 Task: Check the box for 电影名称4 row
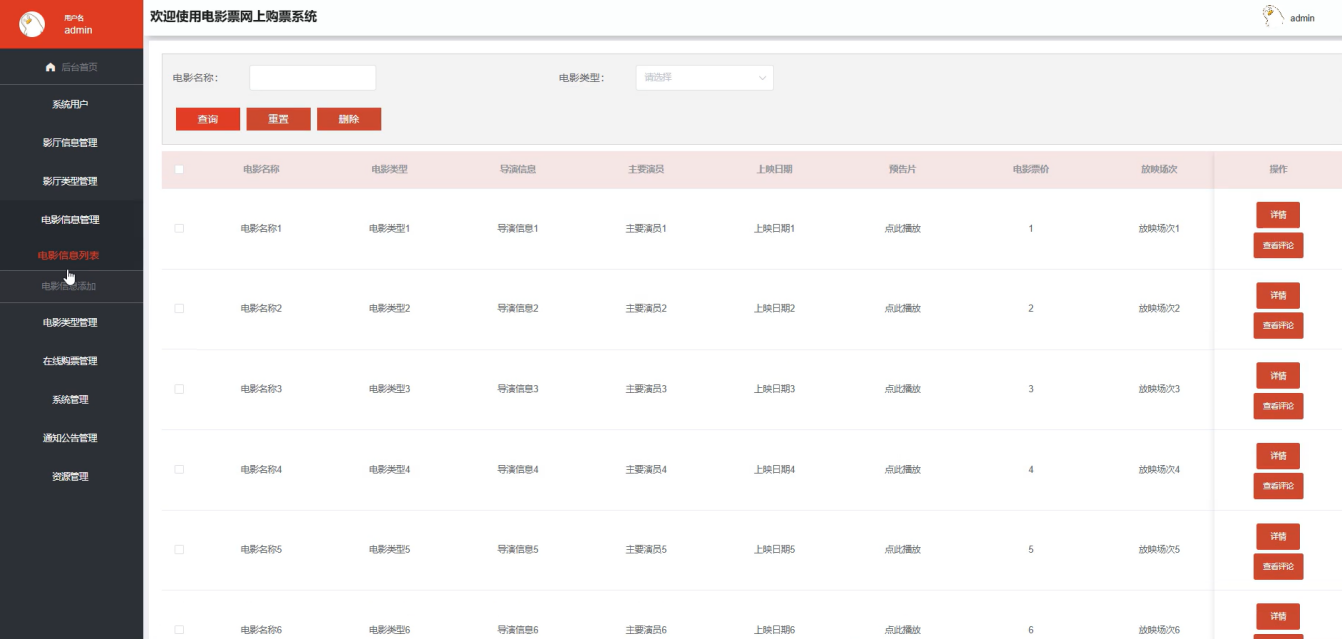click(x=179, y=469)
